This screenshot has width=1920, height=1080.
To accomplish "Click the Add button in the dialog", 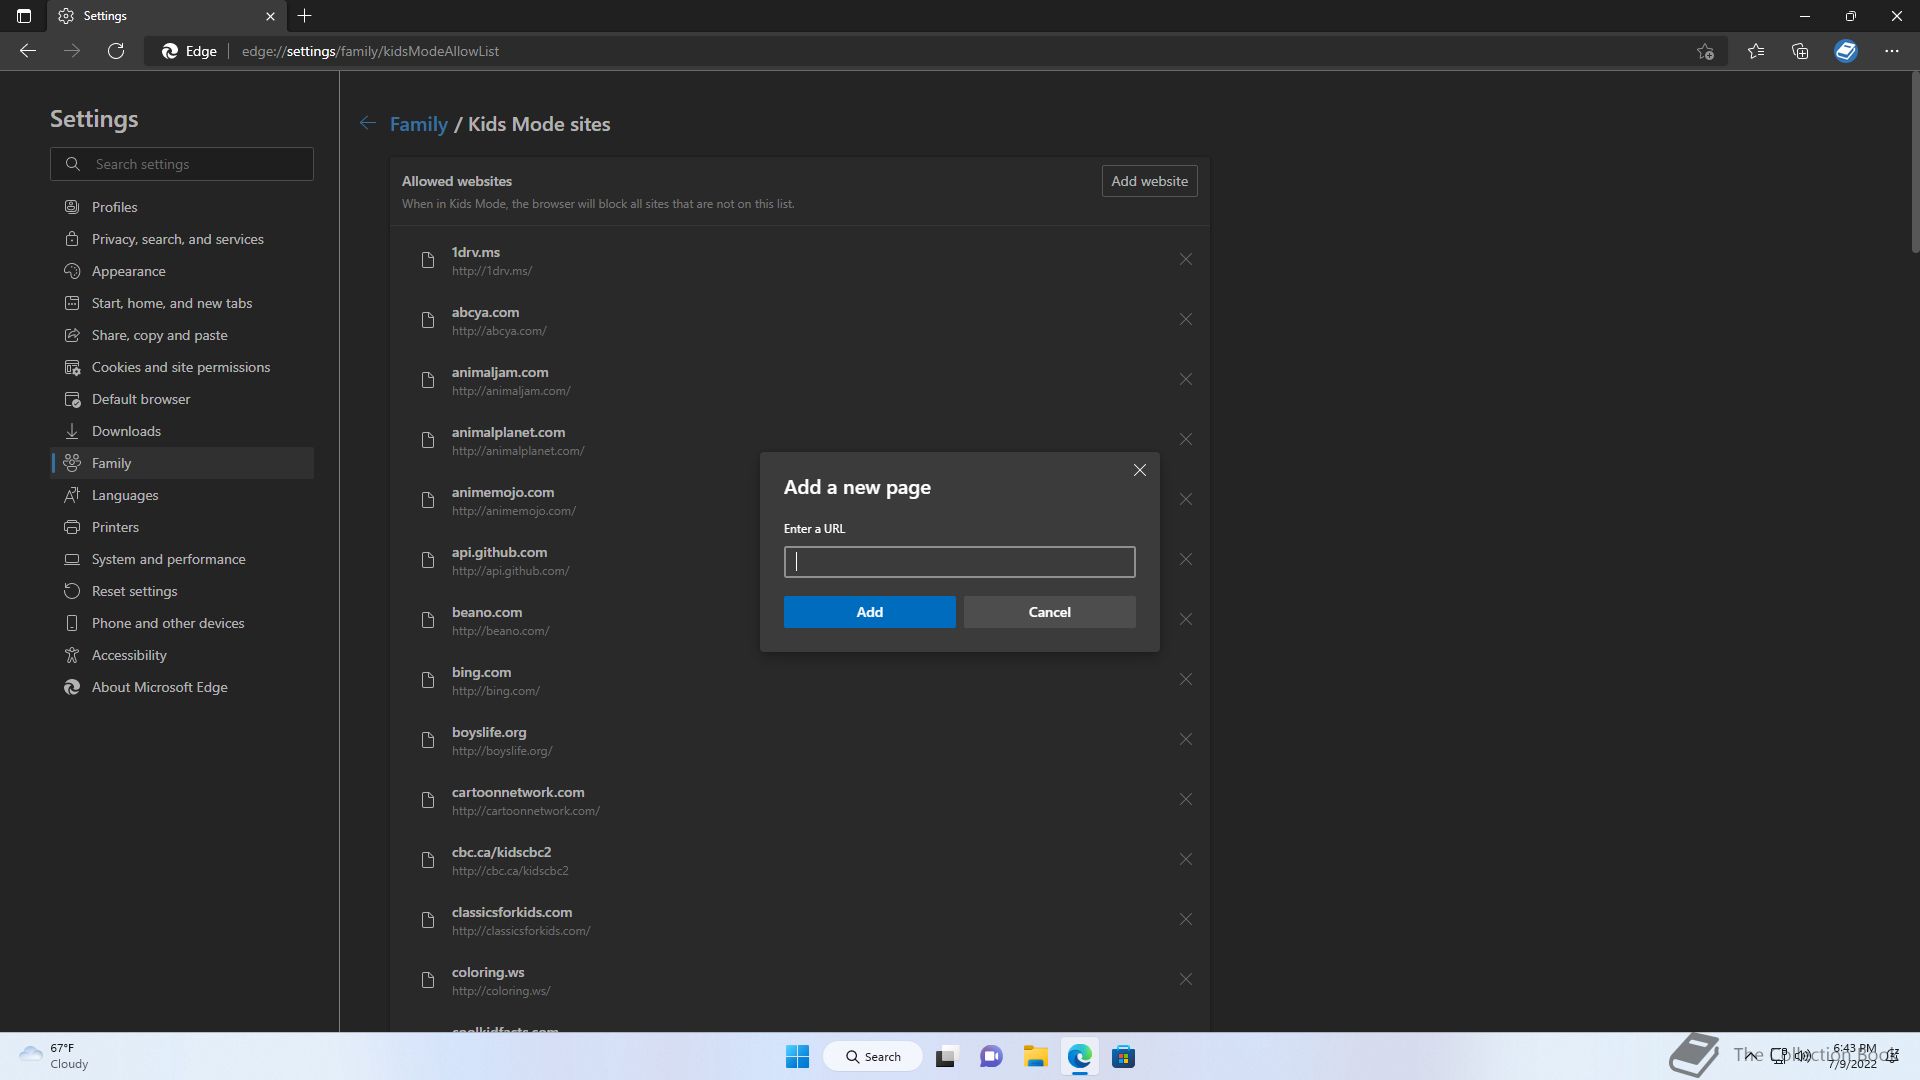I will pos(869,612).
